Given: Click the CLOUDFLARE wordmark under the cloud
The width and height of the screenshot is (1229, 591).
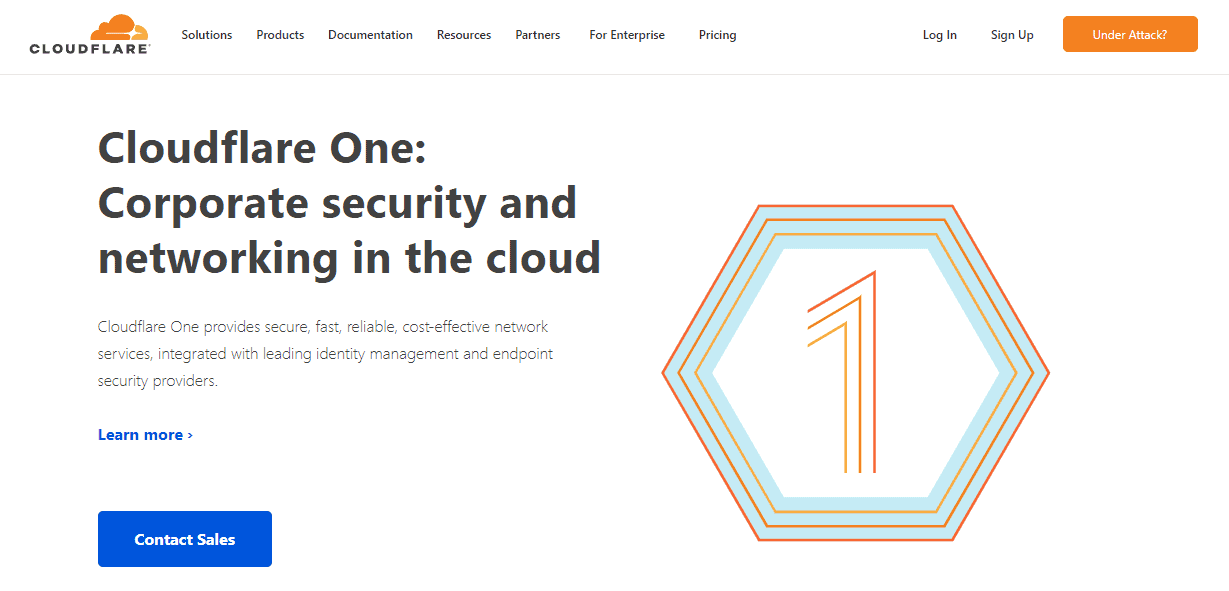Looking at the screenshot, I should pos(90,48).
